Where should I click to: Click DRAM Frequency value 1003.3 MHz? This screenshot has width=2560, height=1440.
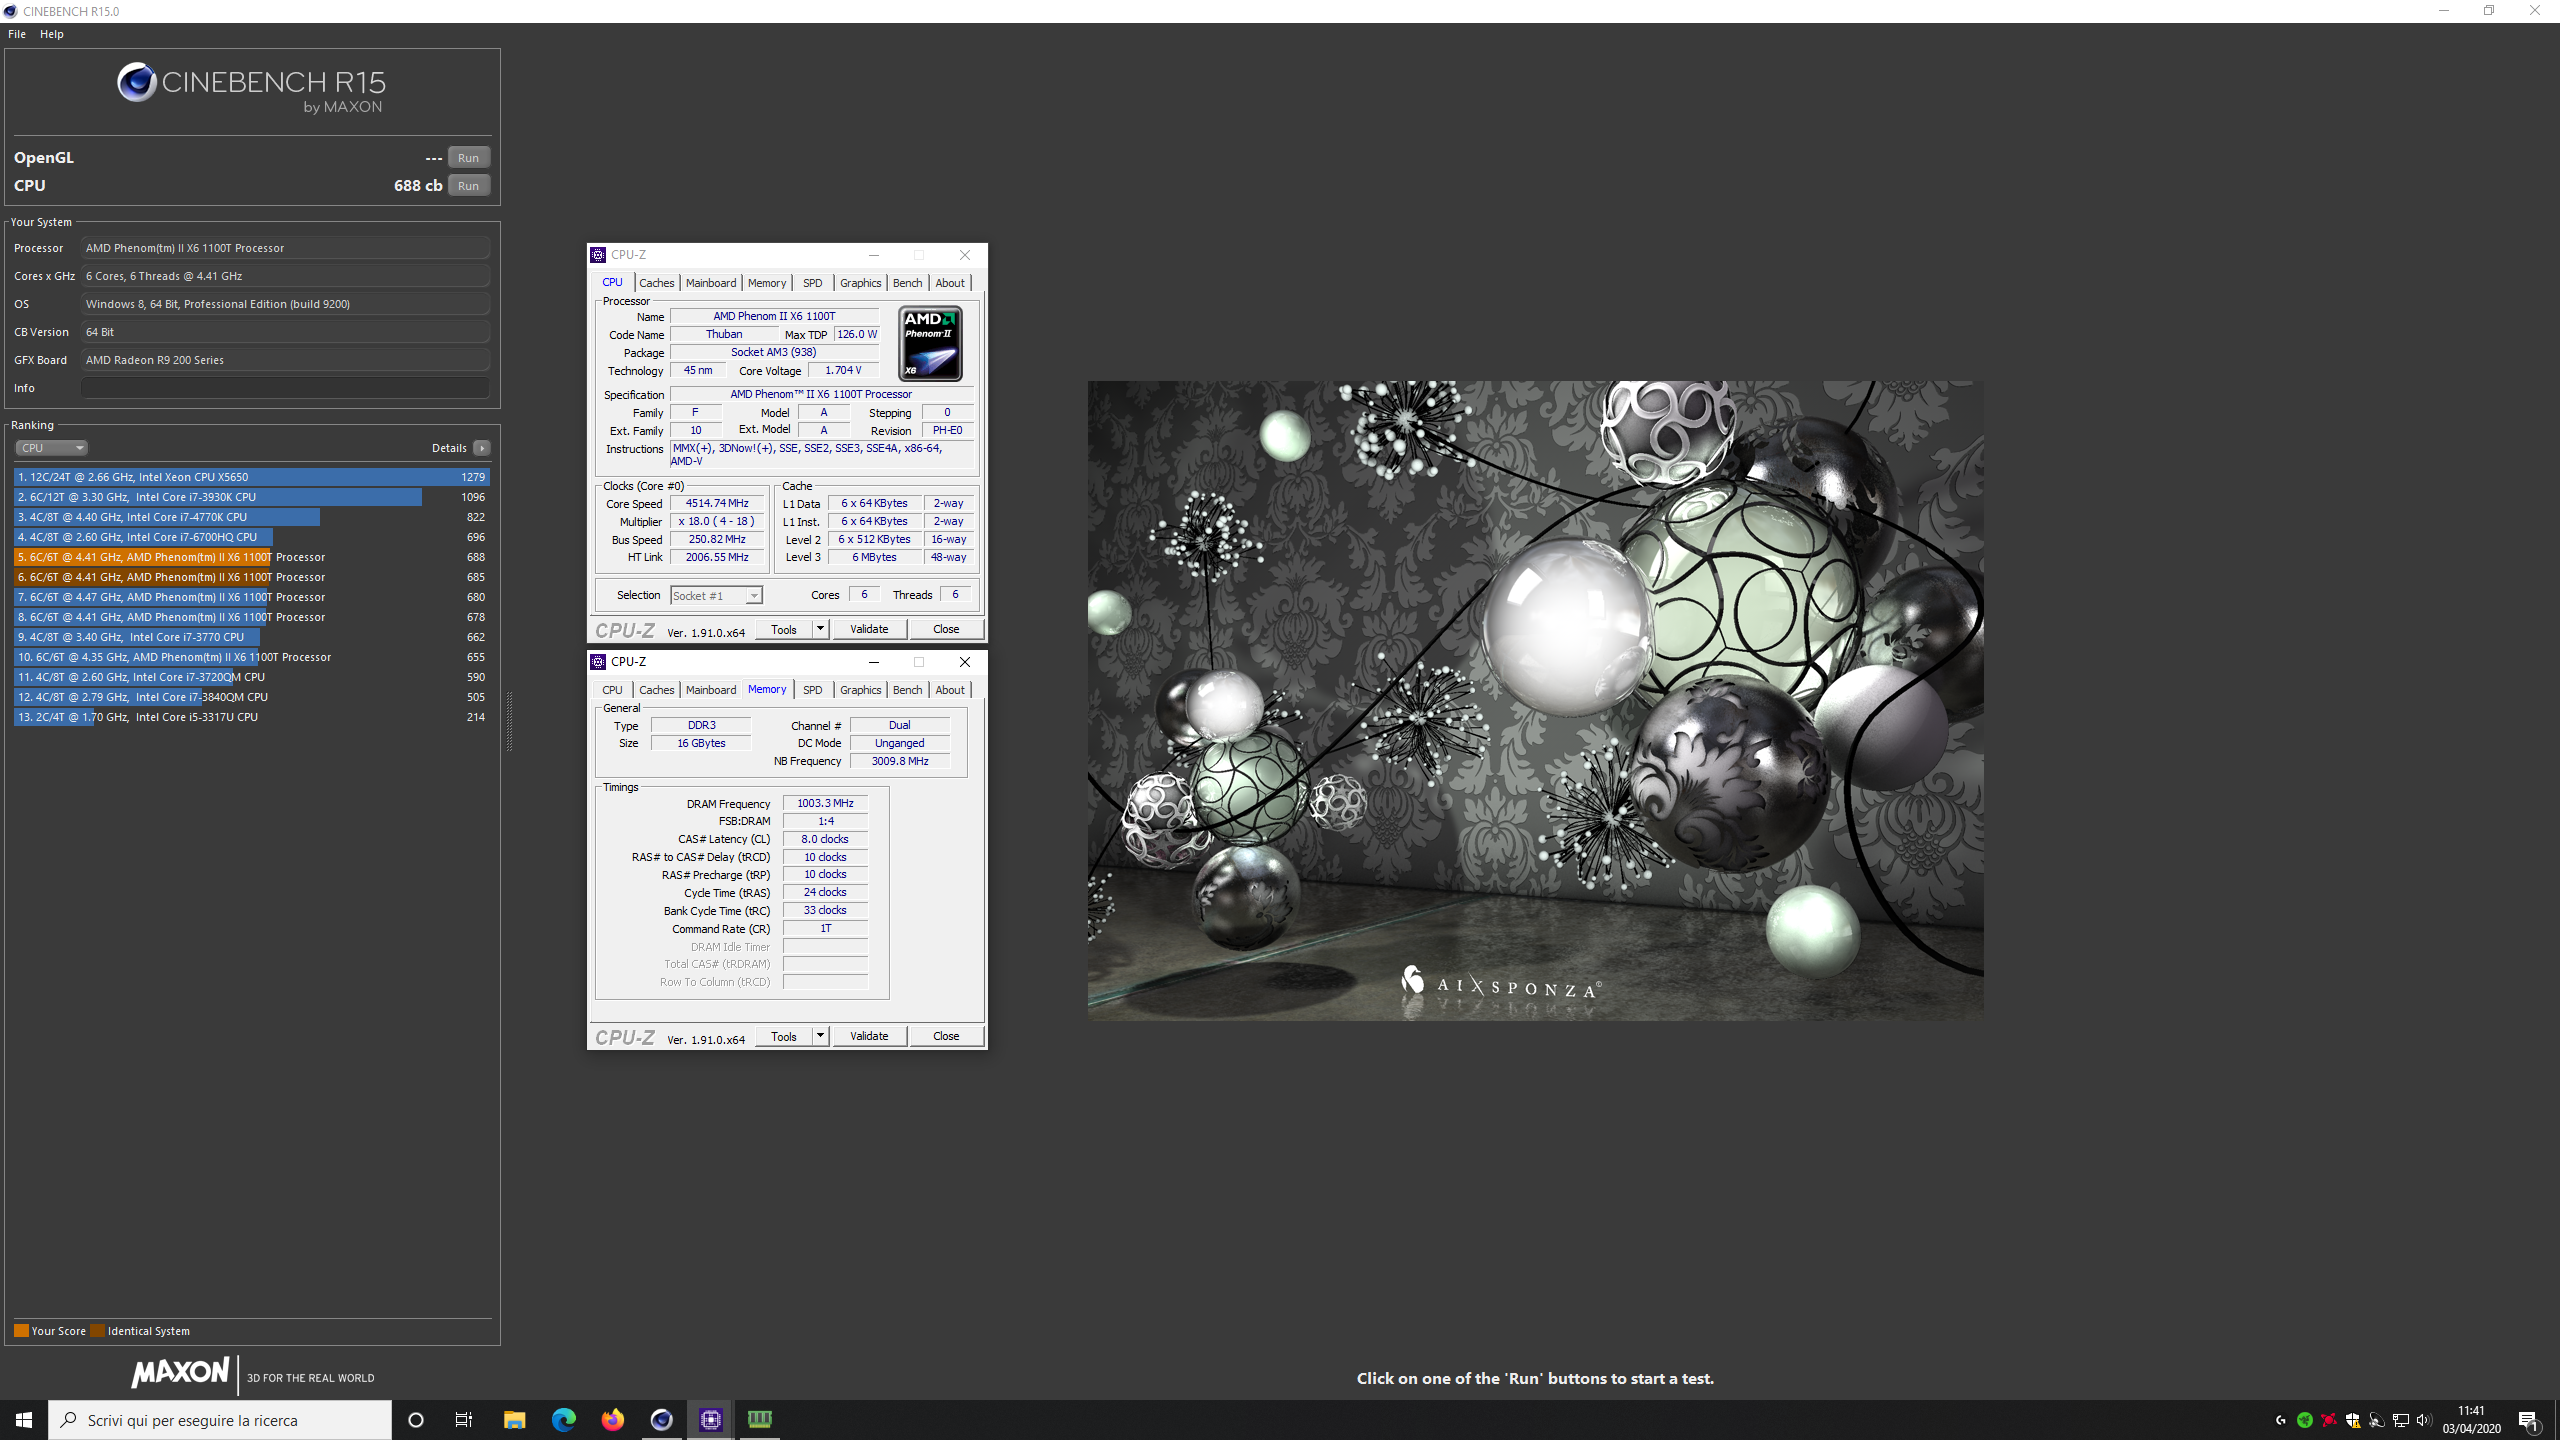[825, 804]
